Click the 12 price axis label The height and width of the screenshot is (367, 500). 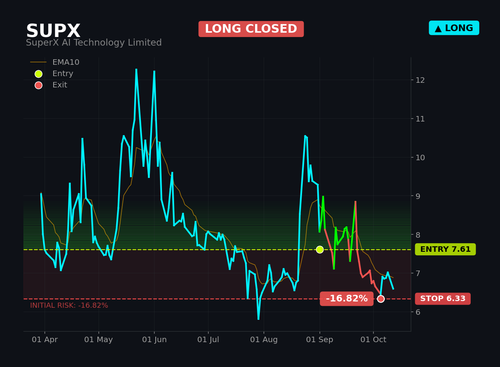point(420,80)
